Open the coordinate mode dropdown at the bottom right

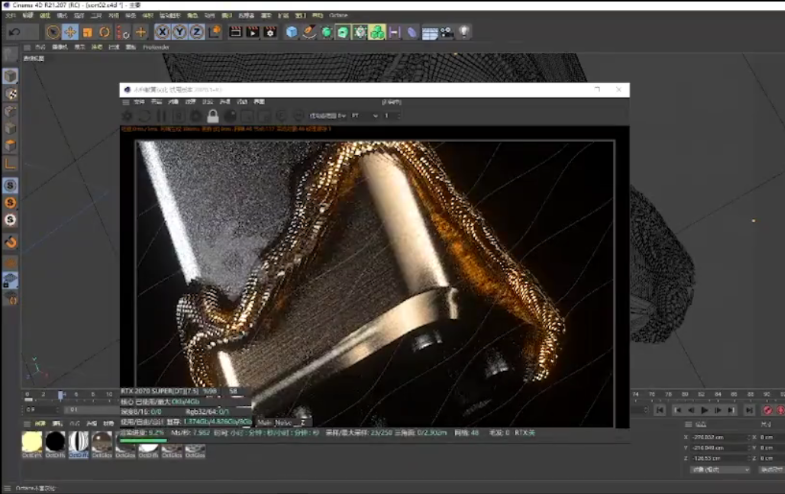(720, 469)
